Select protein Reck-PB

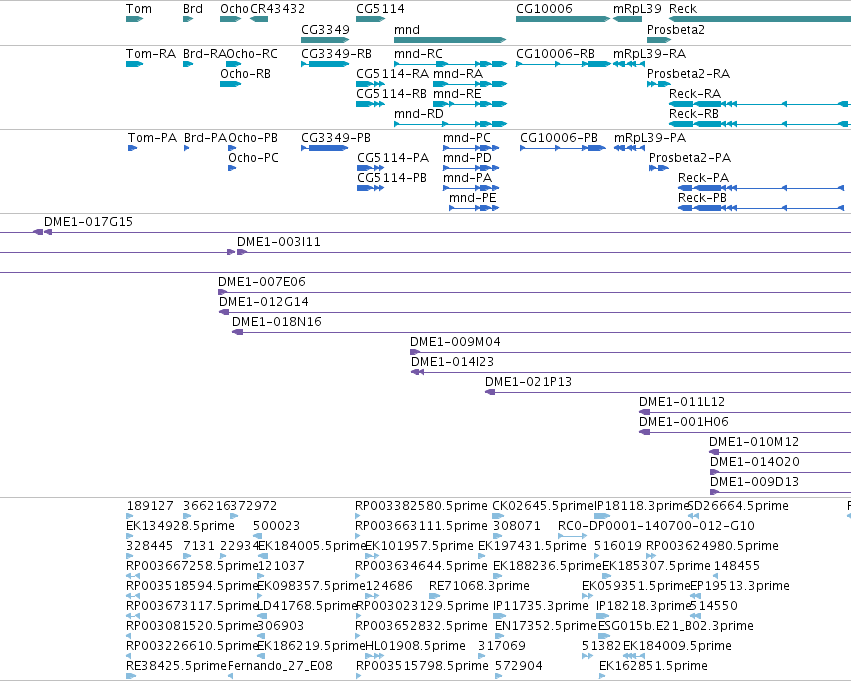[x=761, y=208]
